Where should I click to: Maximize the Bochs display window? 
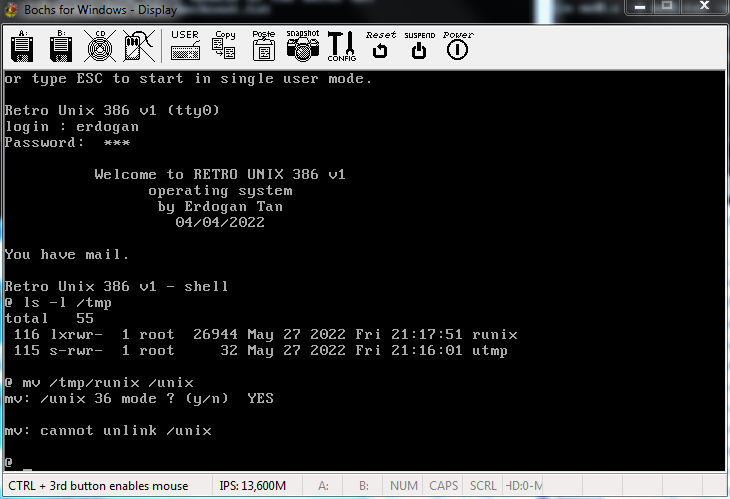(x=667, y=7)
